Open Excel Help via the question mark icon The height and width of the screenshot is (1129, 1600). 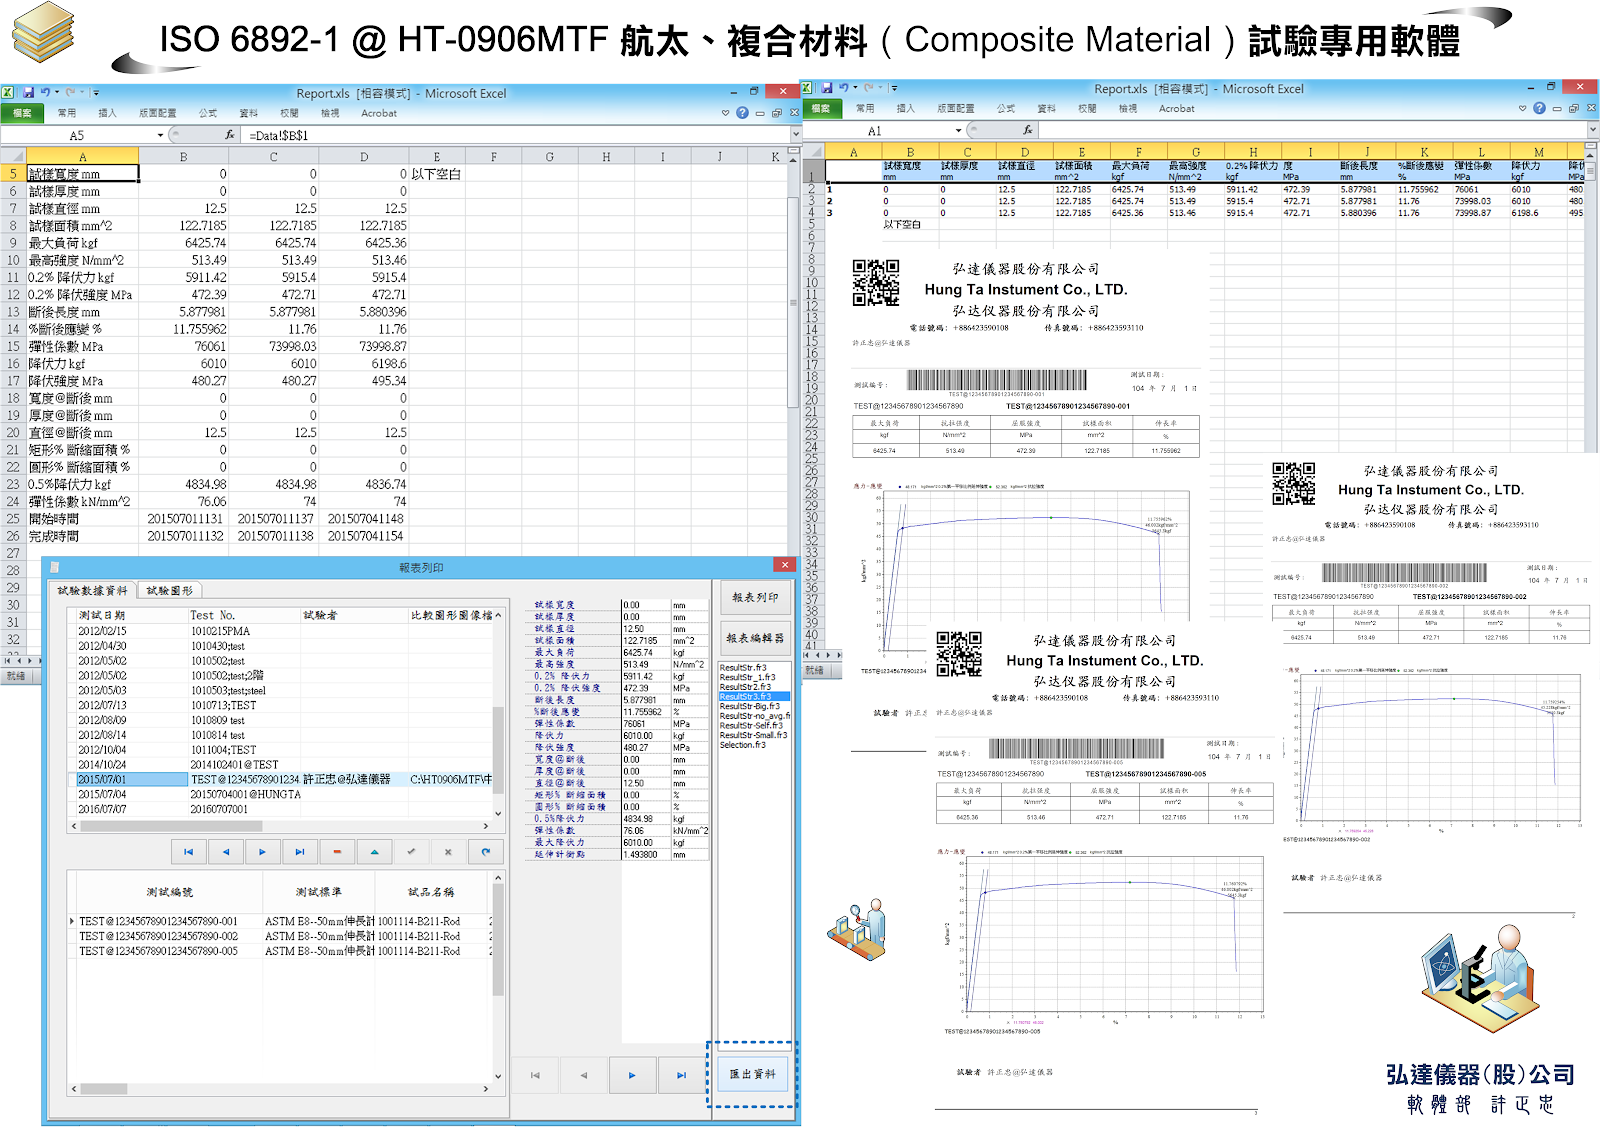click(x=742, y=113)
